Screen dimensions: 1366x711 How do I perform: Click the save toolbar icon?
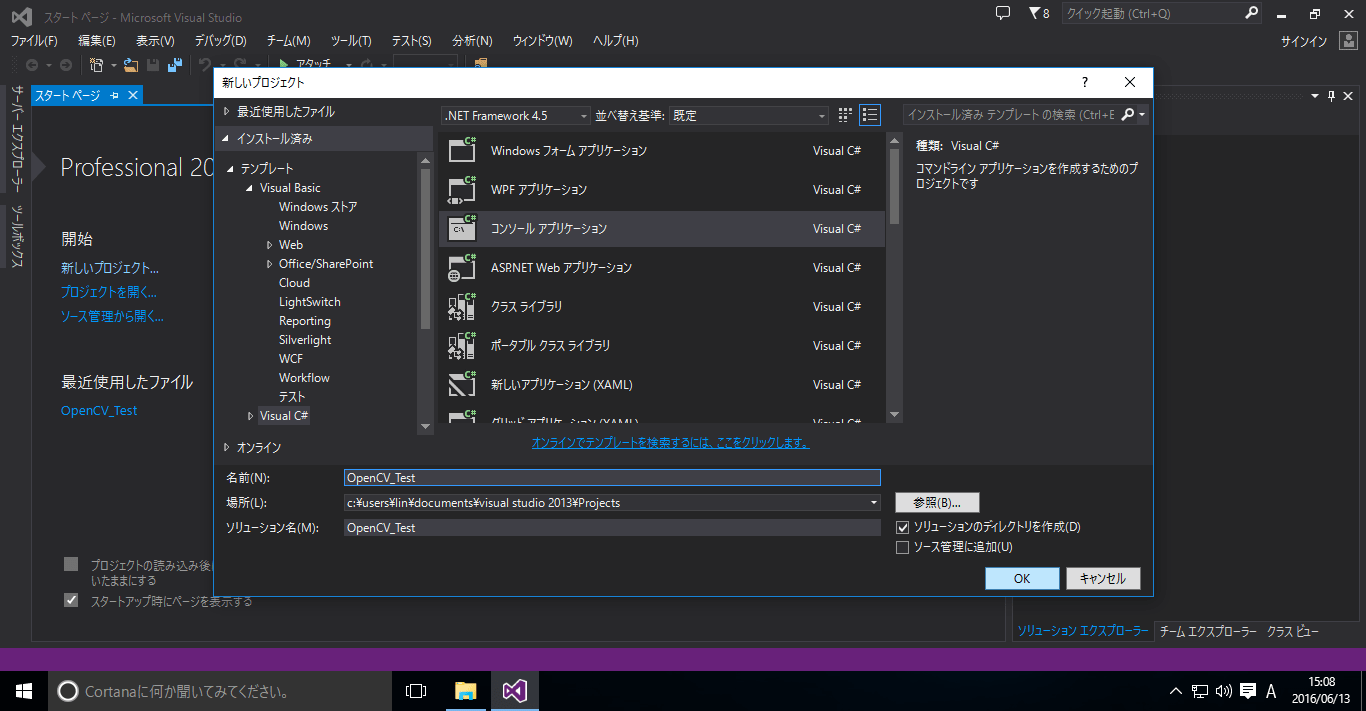(153, 65)
